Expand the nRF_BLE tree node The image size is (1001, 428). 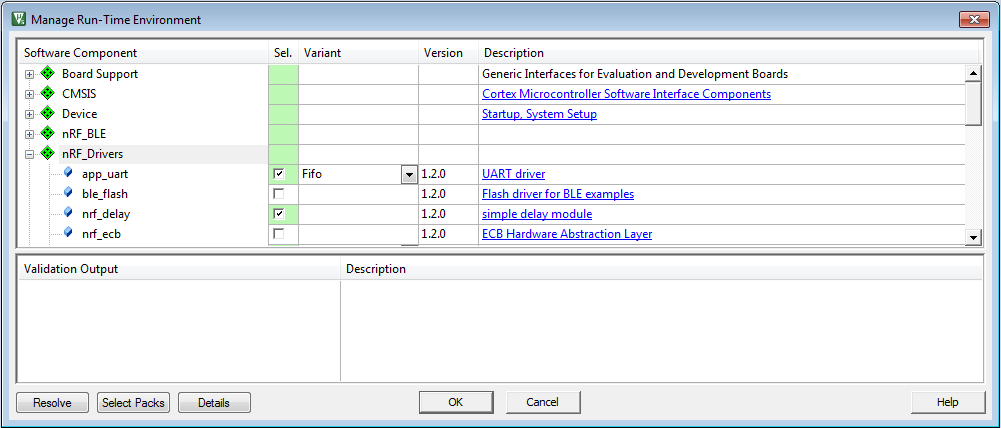tap(29, 134)
